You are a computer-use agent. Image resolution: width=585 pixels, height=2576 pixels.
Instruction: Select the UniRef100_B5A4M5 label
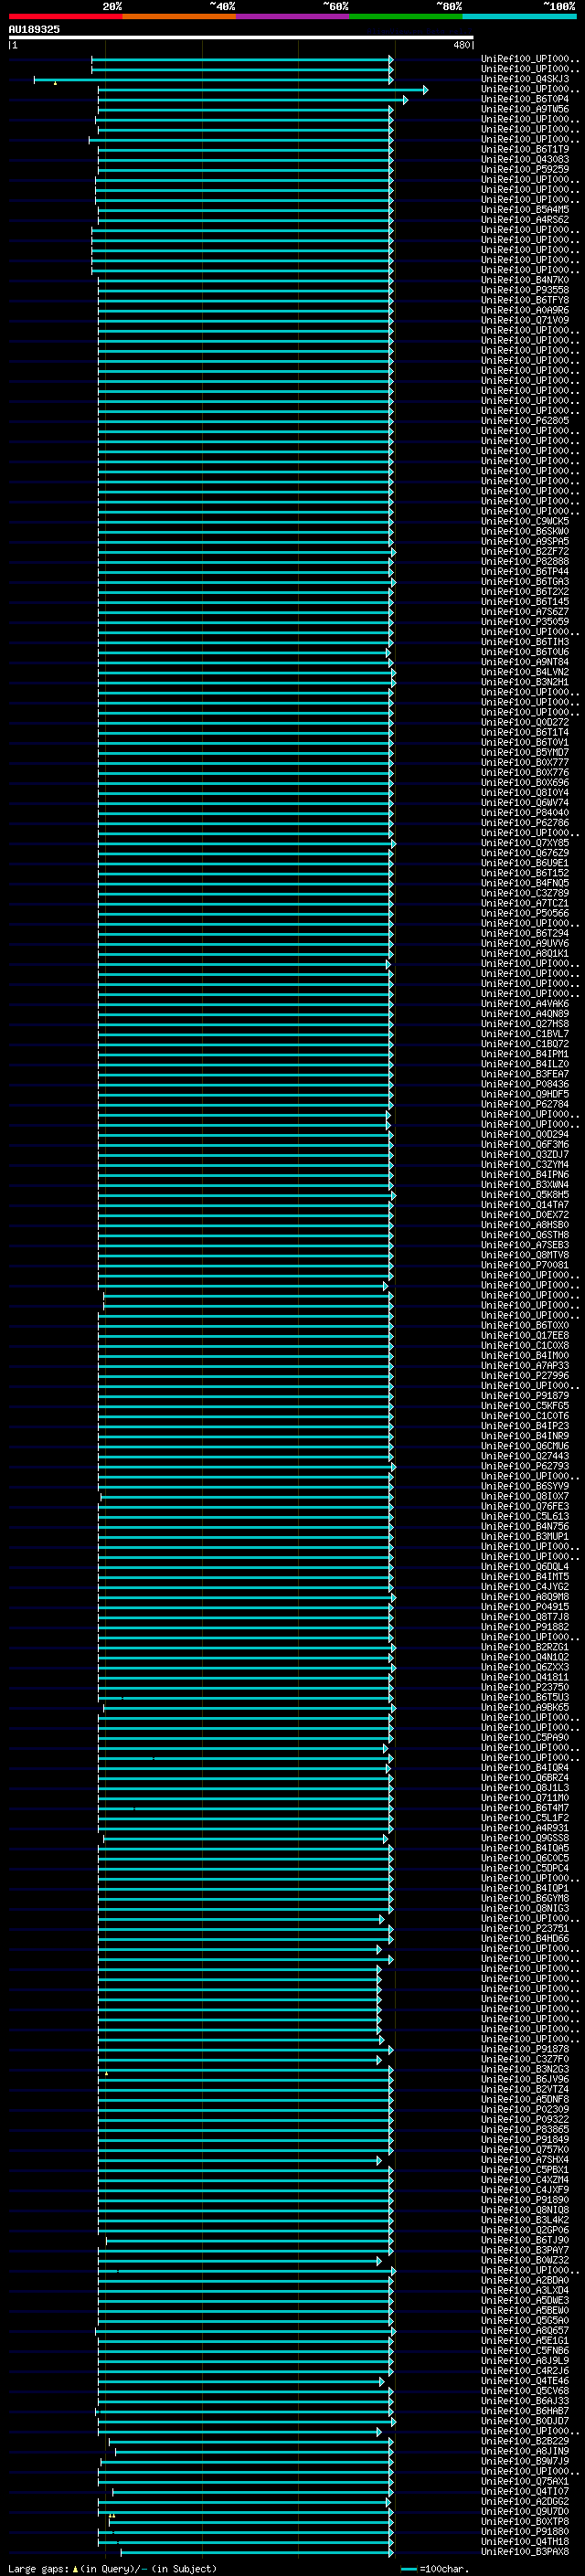[x=525, y=210]
